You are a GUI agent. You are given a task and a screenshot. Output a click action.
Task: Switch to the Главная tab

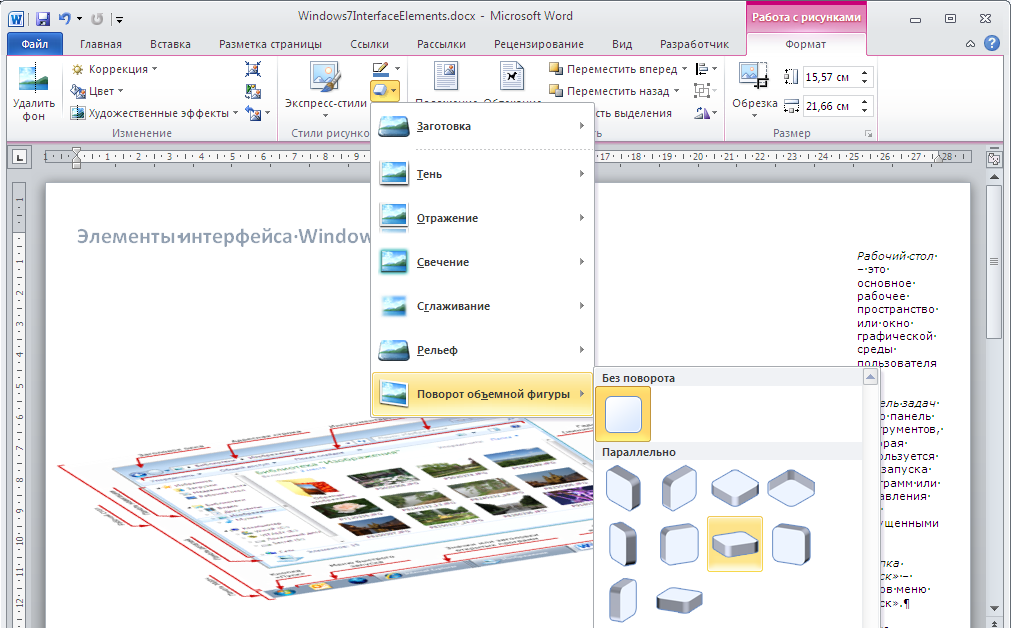[101, 44]
